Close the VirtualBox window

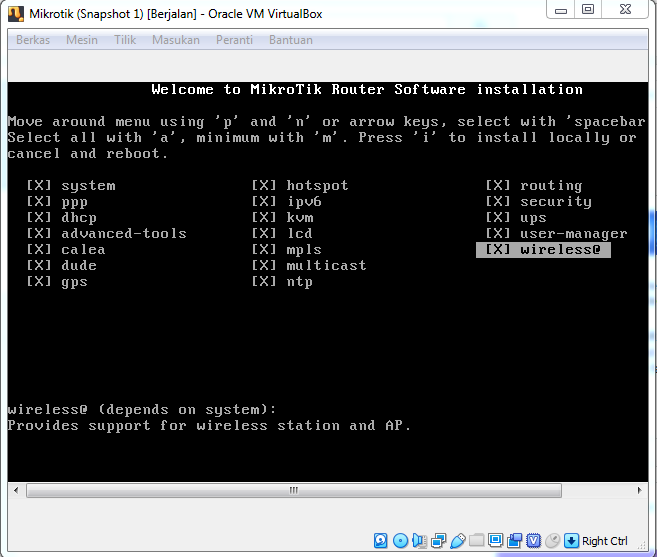(625, 10)
